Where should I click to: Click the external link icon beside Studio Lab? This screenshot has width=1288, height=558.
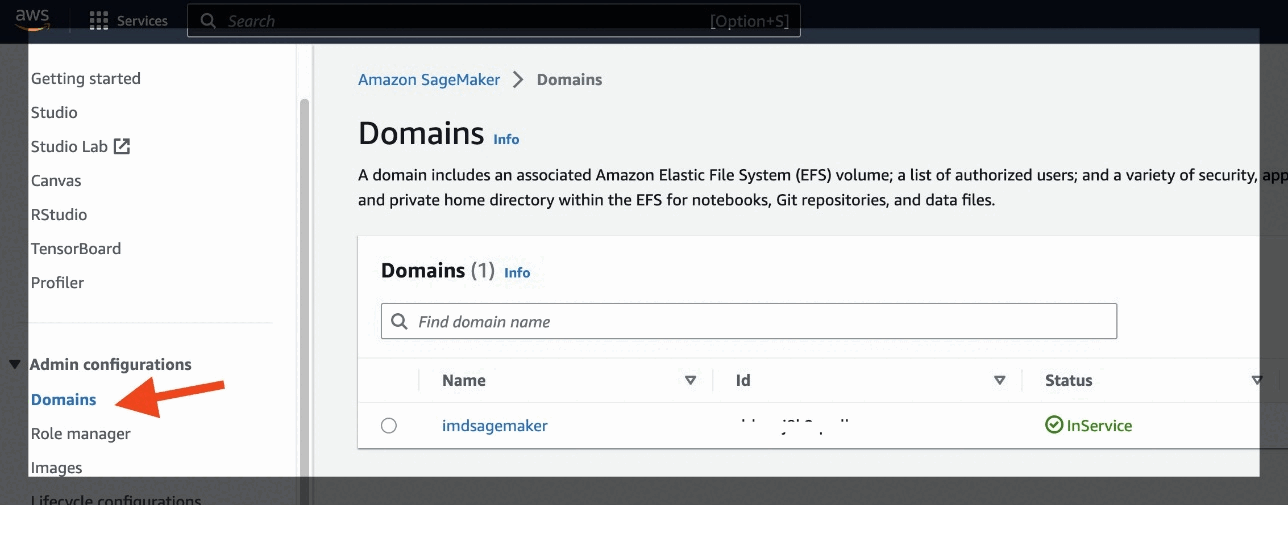pyautogui.click(x=122, y=146)
